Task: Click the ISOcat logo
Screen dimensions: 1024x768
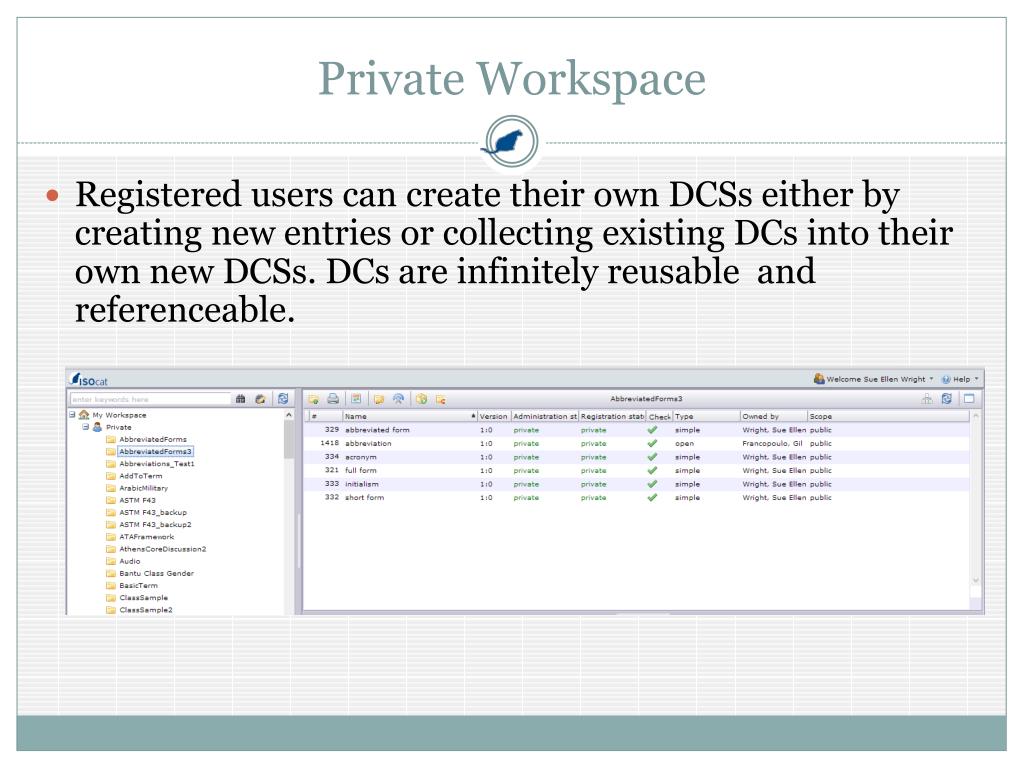Action: [89, 379]
